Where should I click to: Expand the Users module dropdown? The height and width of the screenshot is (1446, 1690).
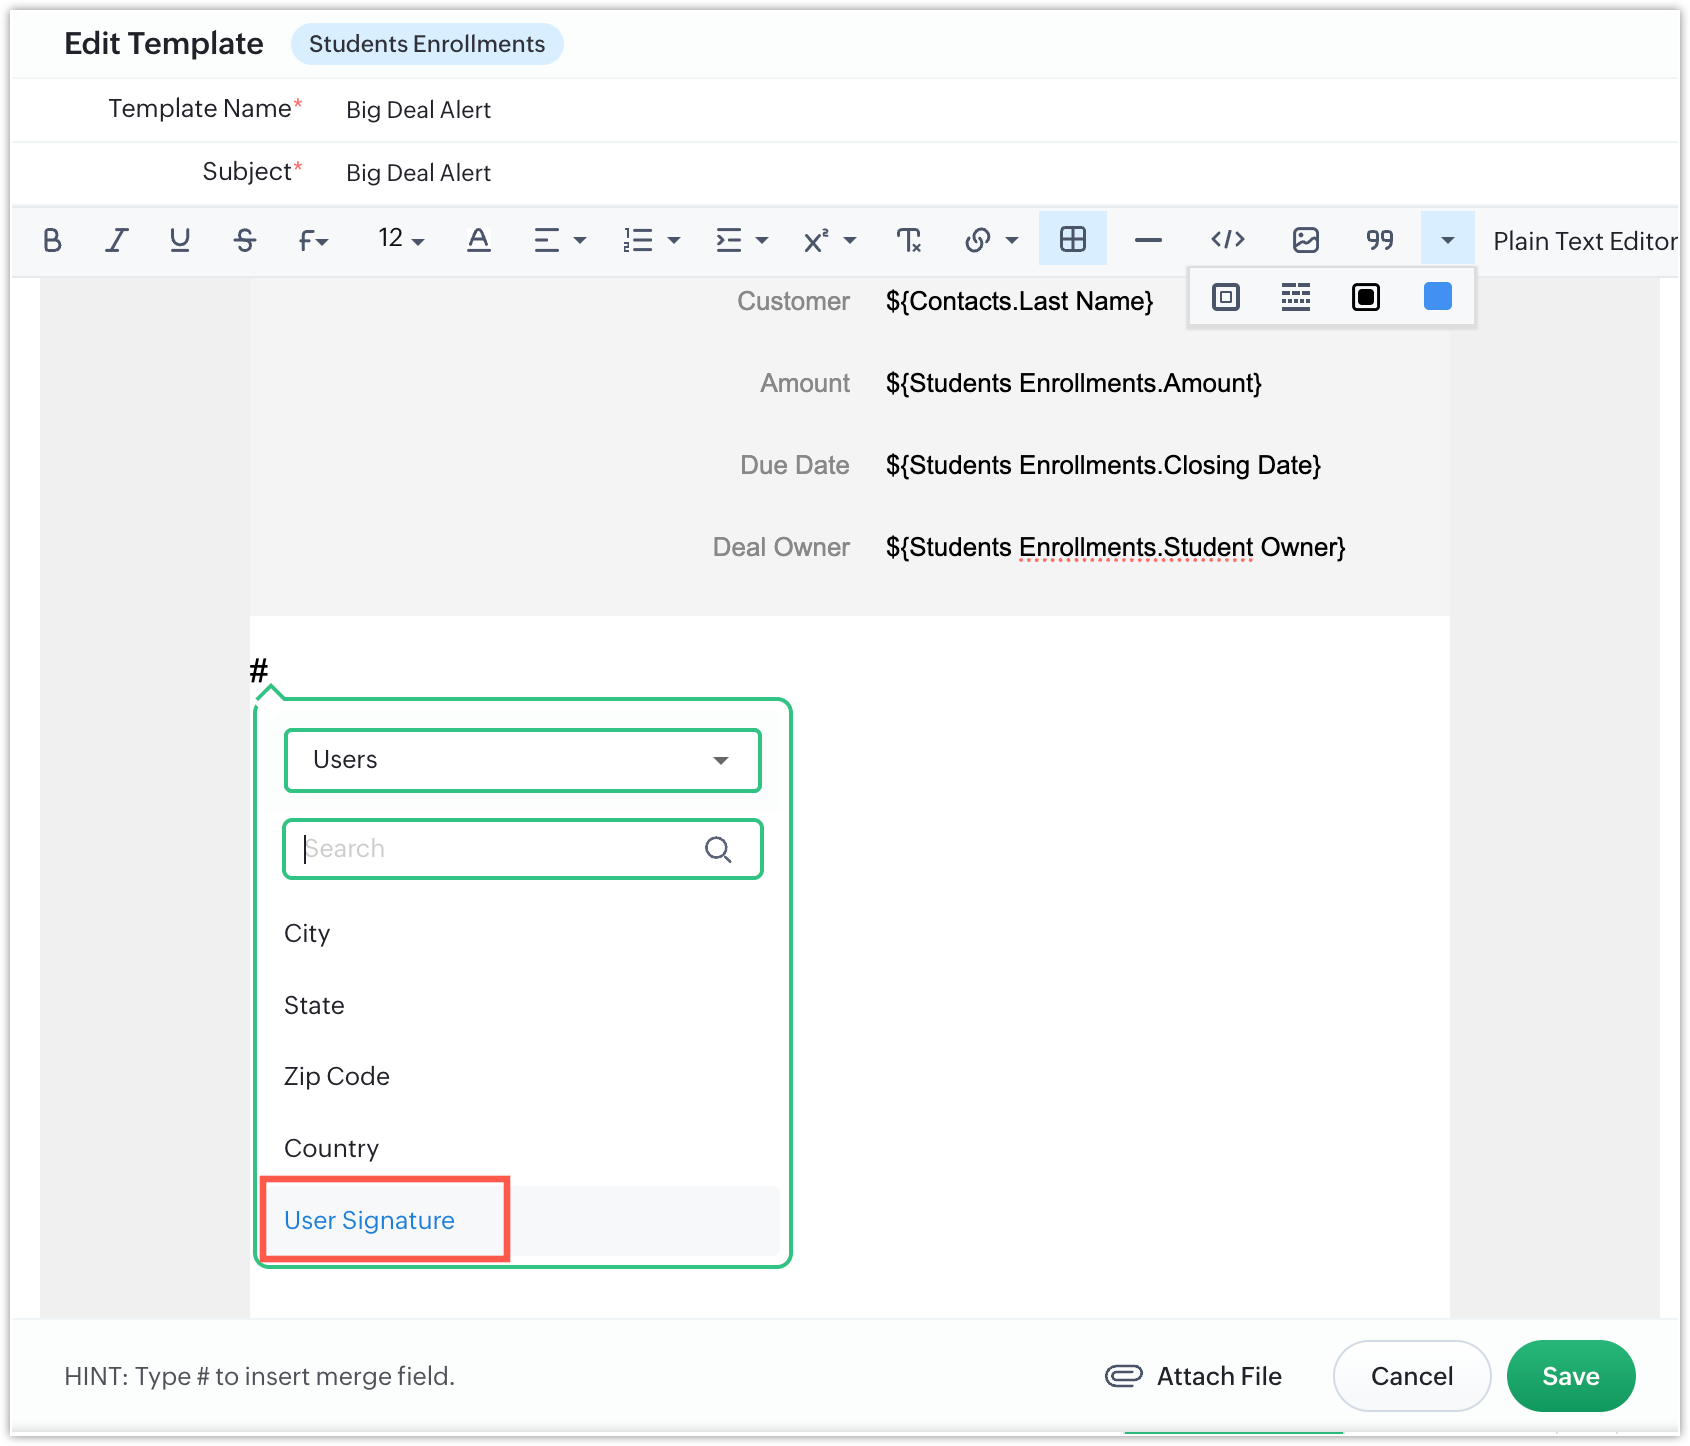[522, 760]
